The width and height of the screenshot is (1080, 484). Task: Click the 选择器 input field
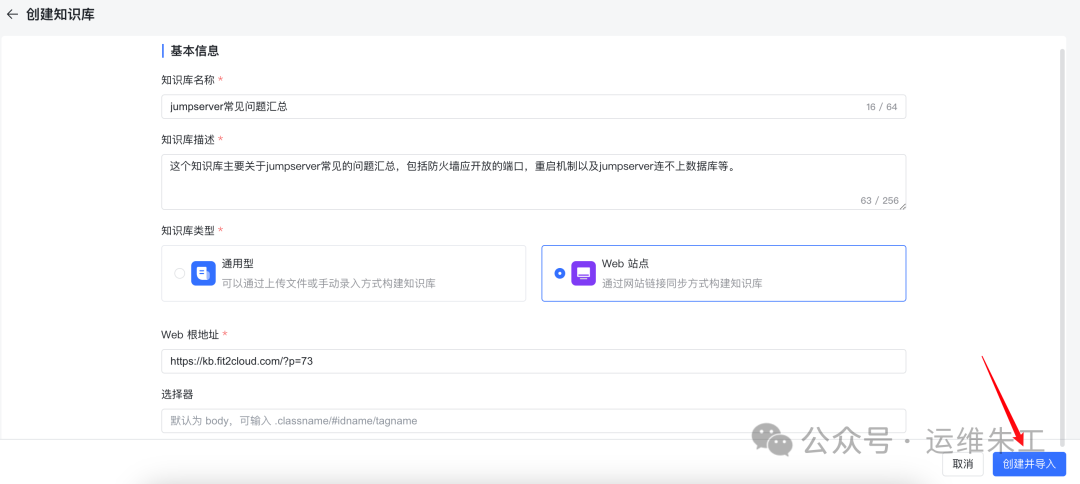534,421
